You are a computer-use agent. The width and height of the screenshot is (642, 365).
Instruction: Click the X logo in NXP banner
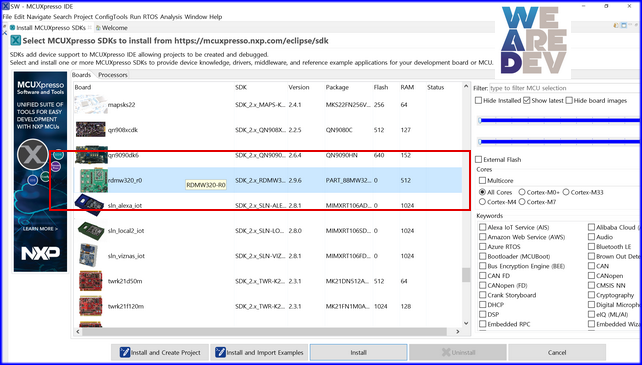pyautogui.click(x=32, y=154)
